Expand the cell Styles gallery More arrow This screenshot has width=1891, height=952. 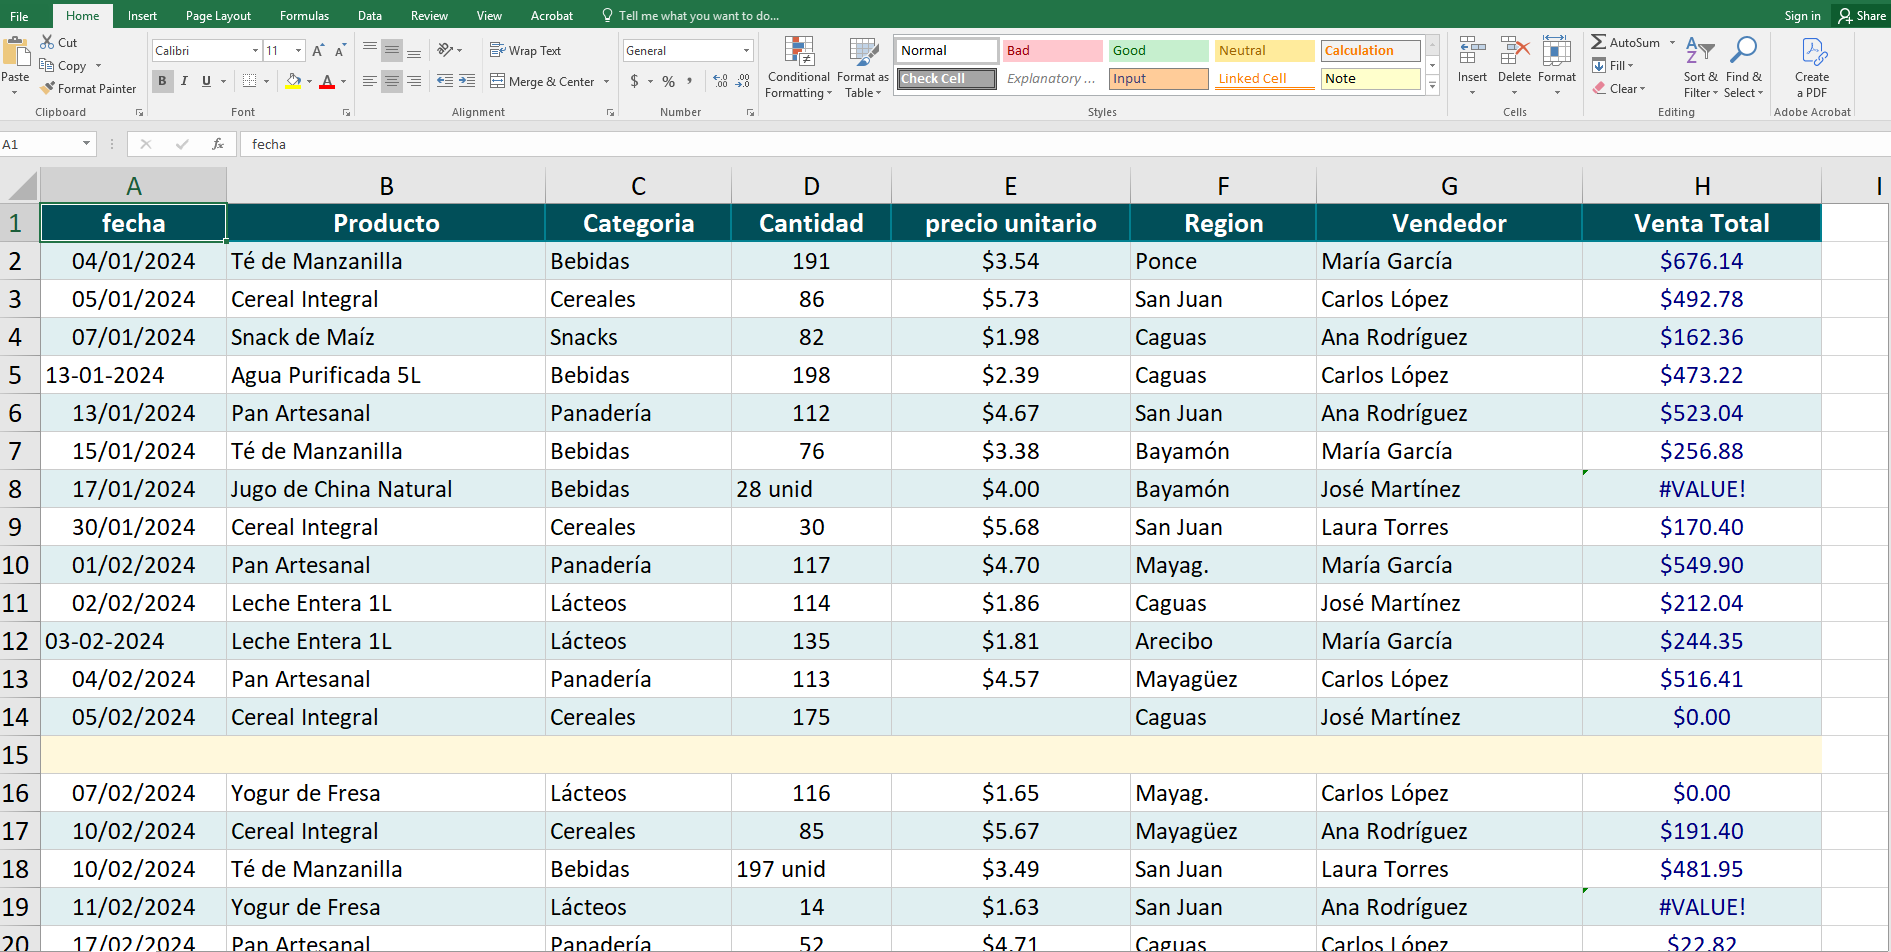1433,86
